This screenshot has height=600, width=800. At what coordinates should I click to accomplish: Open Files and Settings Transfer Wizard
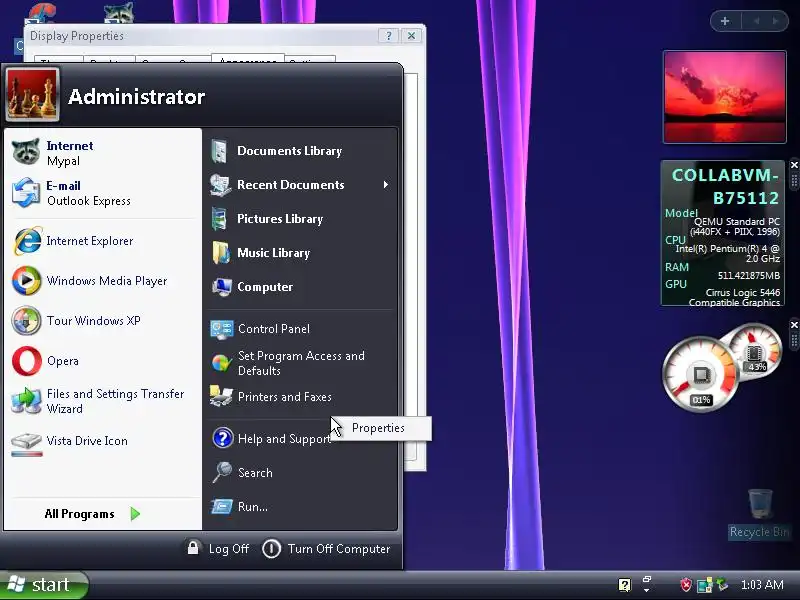pos(102,401)
